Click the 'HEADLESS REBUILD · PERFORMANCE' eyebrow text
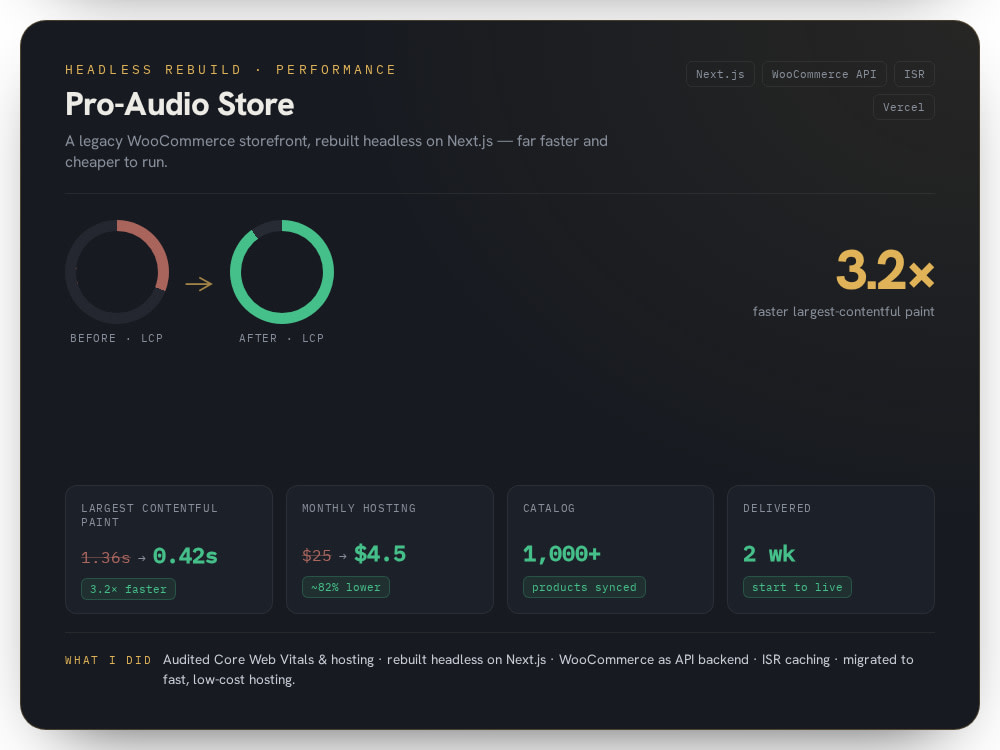 coord(230,70)
